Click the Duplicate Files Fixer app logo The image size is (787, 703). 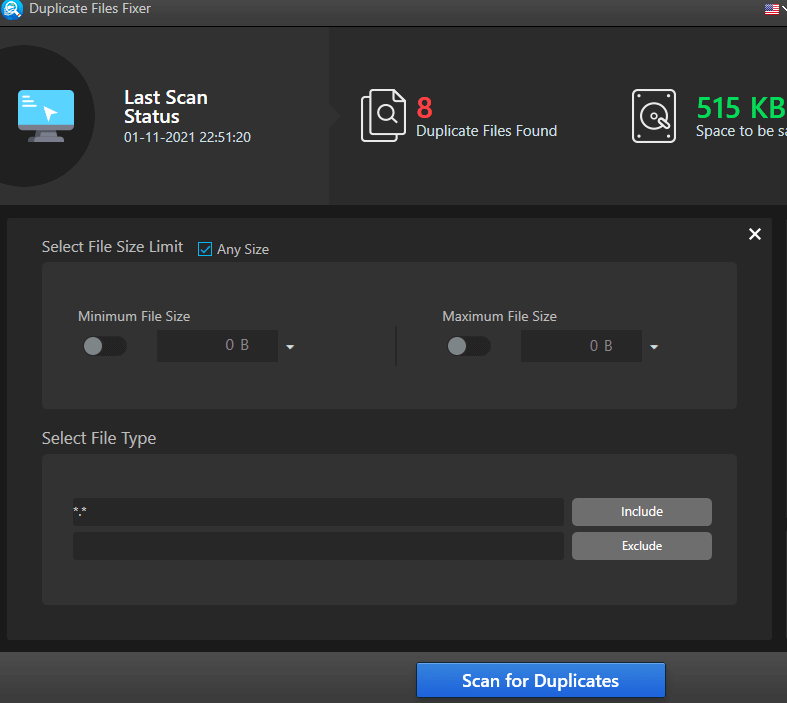pos(11,9)
